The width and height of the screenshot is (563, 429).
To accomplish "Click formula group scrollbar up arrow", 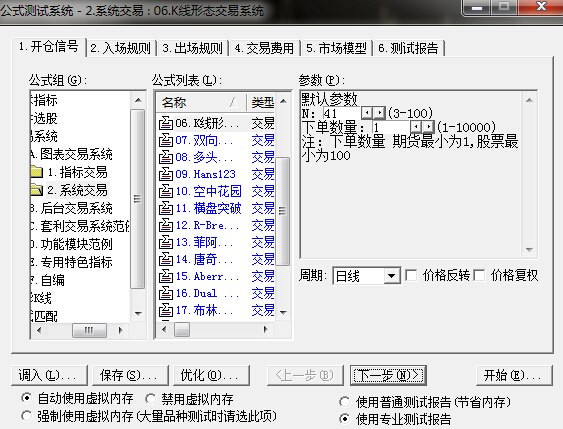I will tap(138, 100).
